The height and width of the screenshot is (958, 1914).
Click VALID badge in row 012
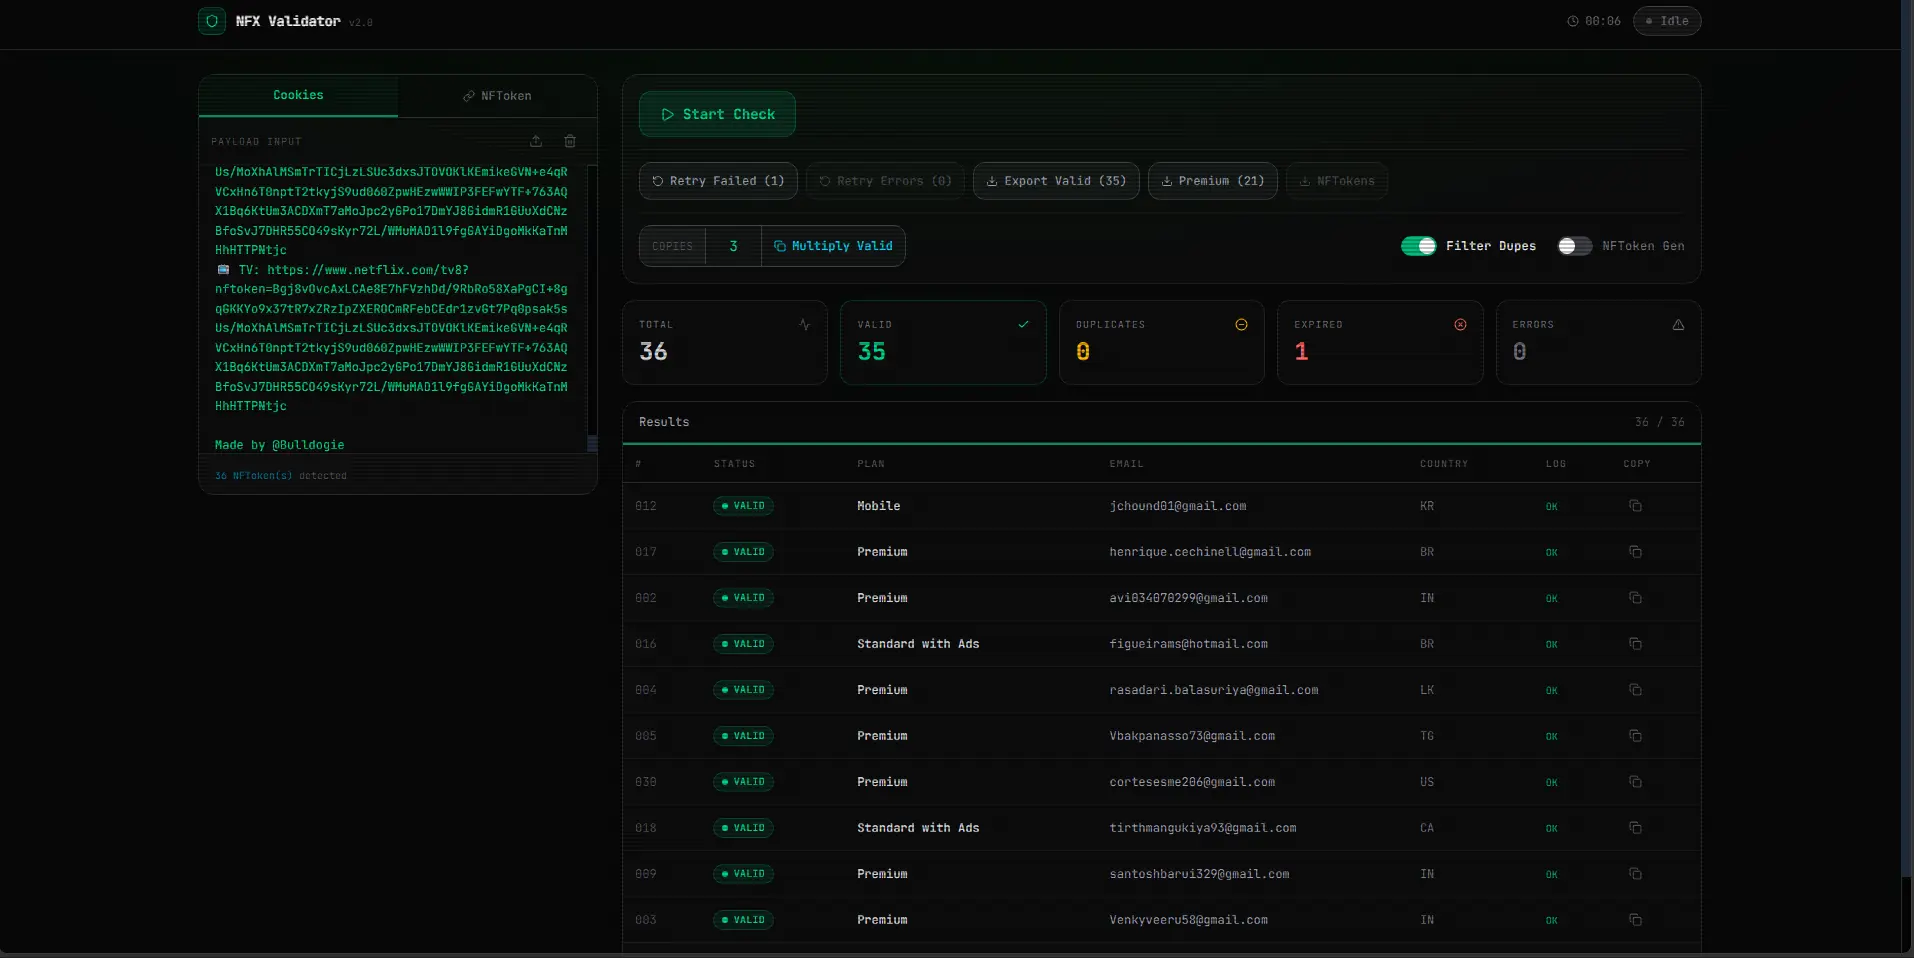click(743, 506)
